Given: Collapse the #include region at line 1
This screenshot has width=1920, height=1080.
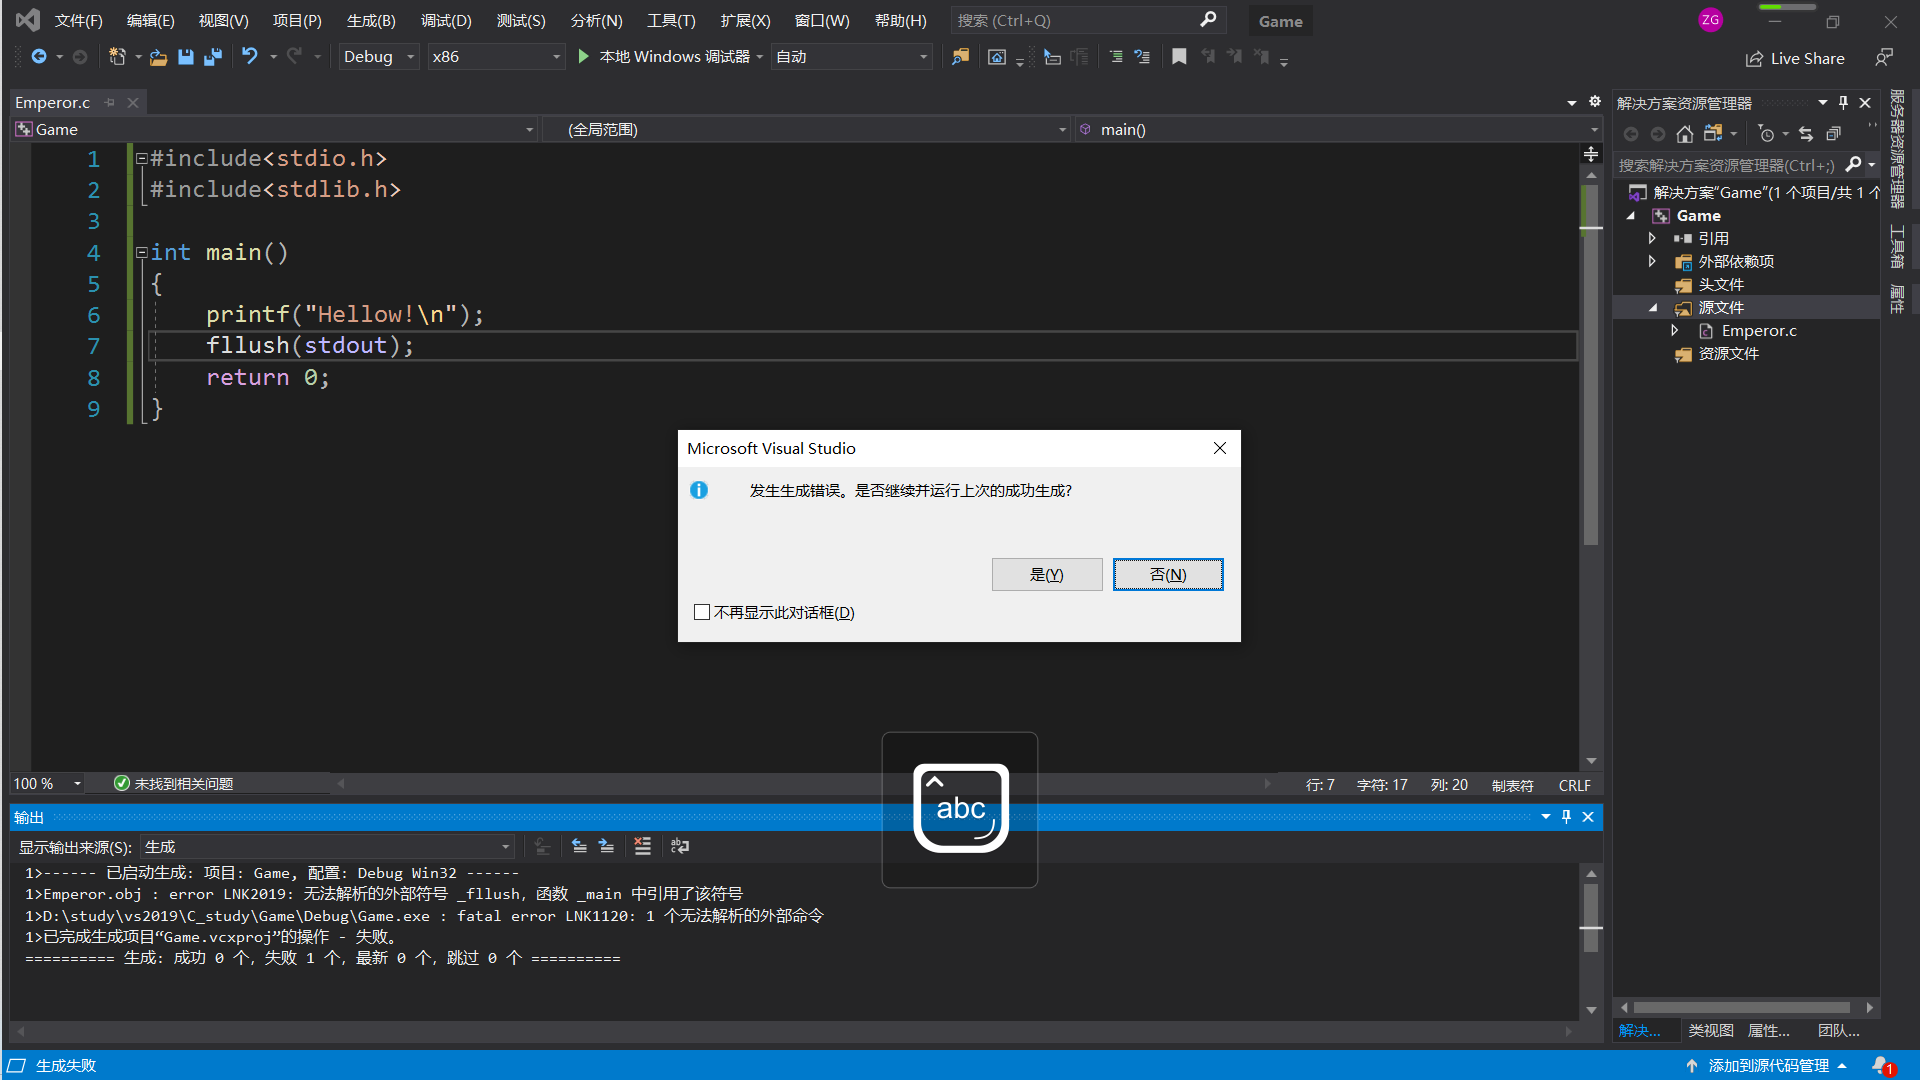Looking at the screenshot, I should (142, 158).
